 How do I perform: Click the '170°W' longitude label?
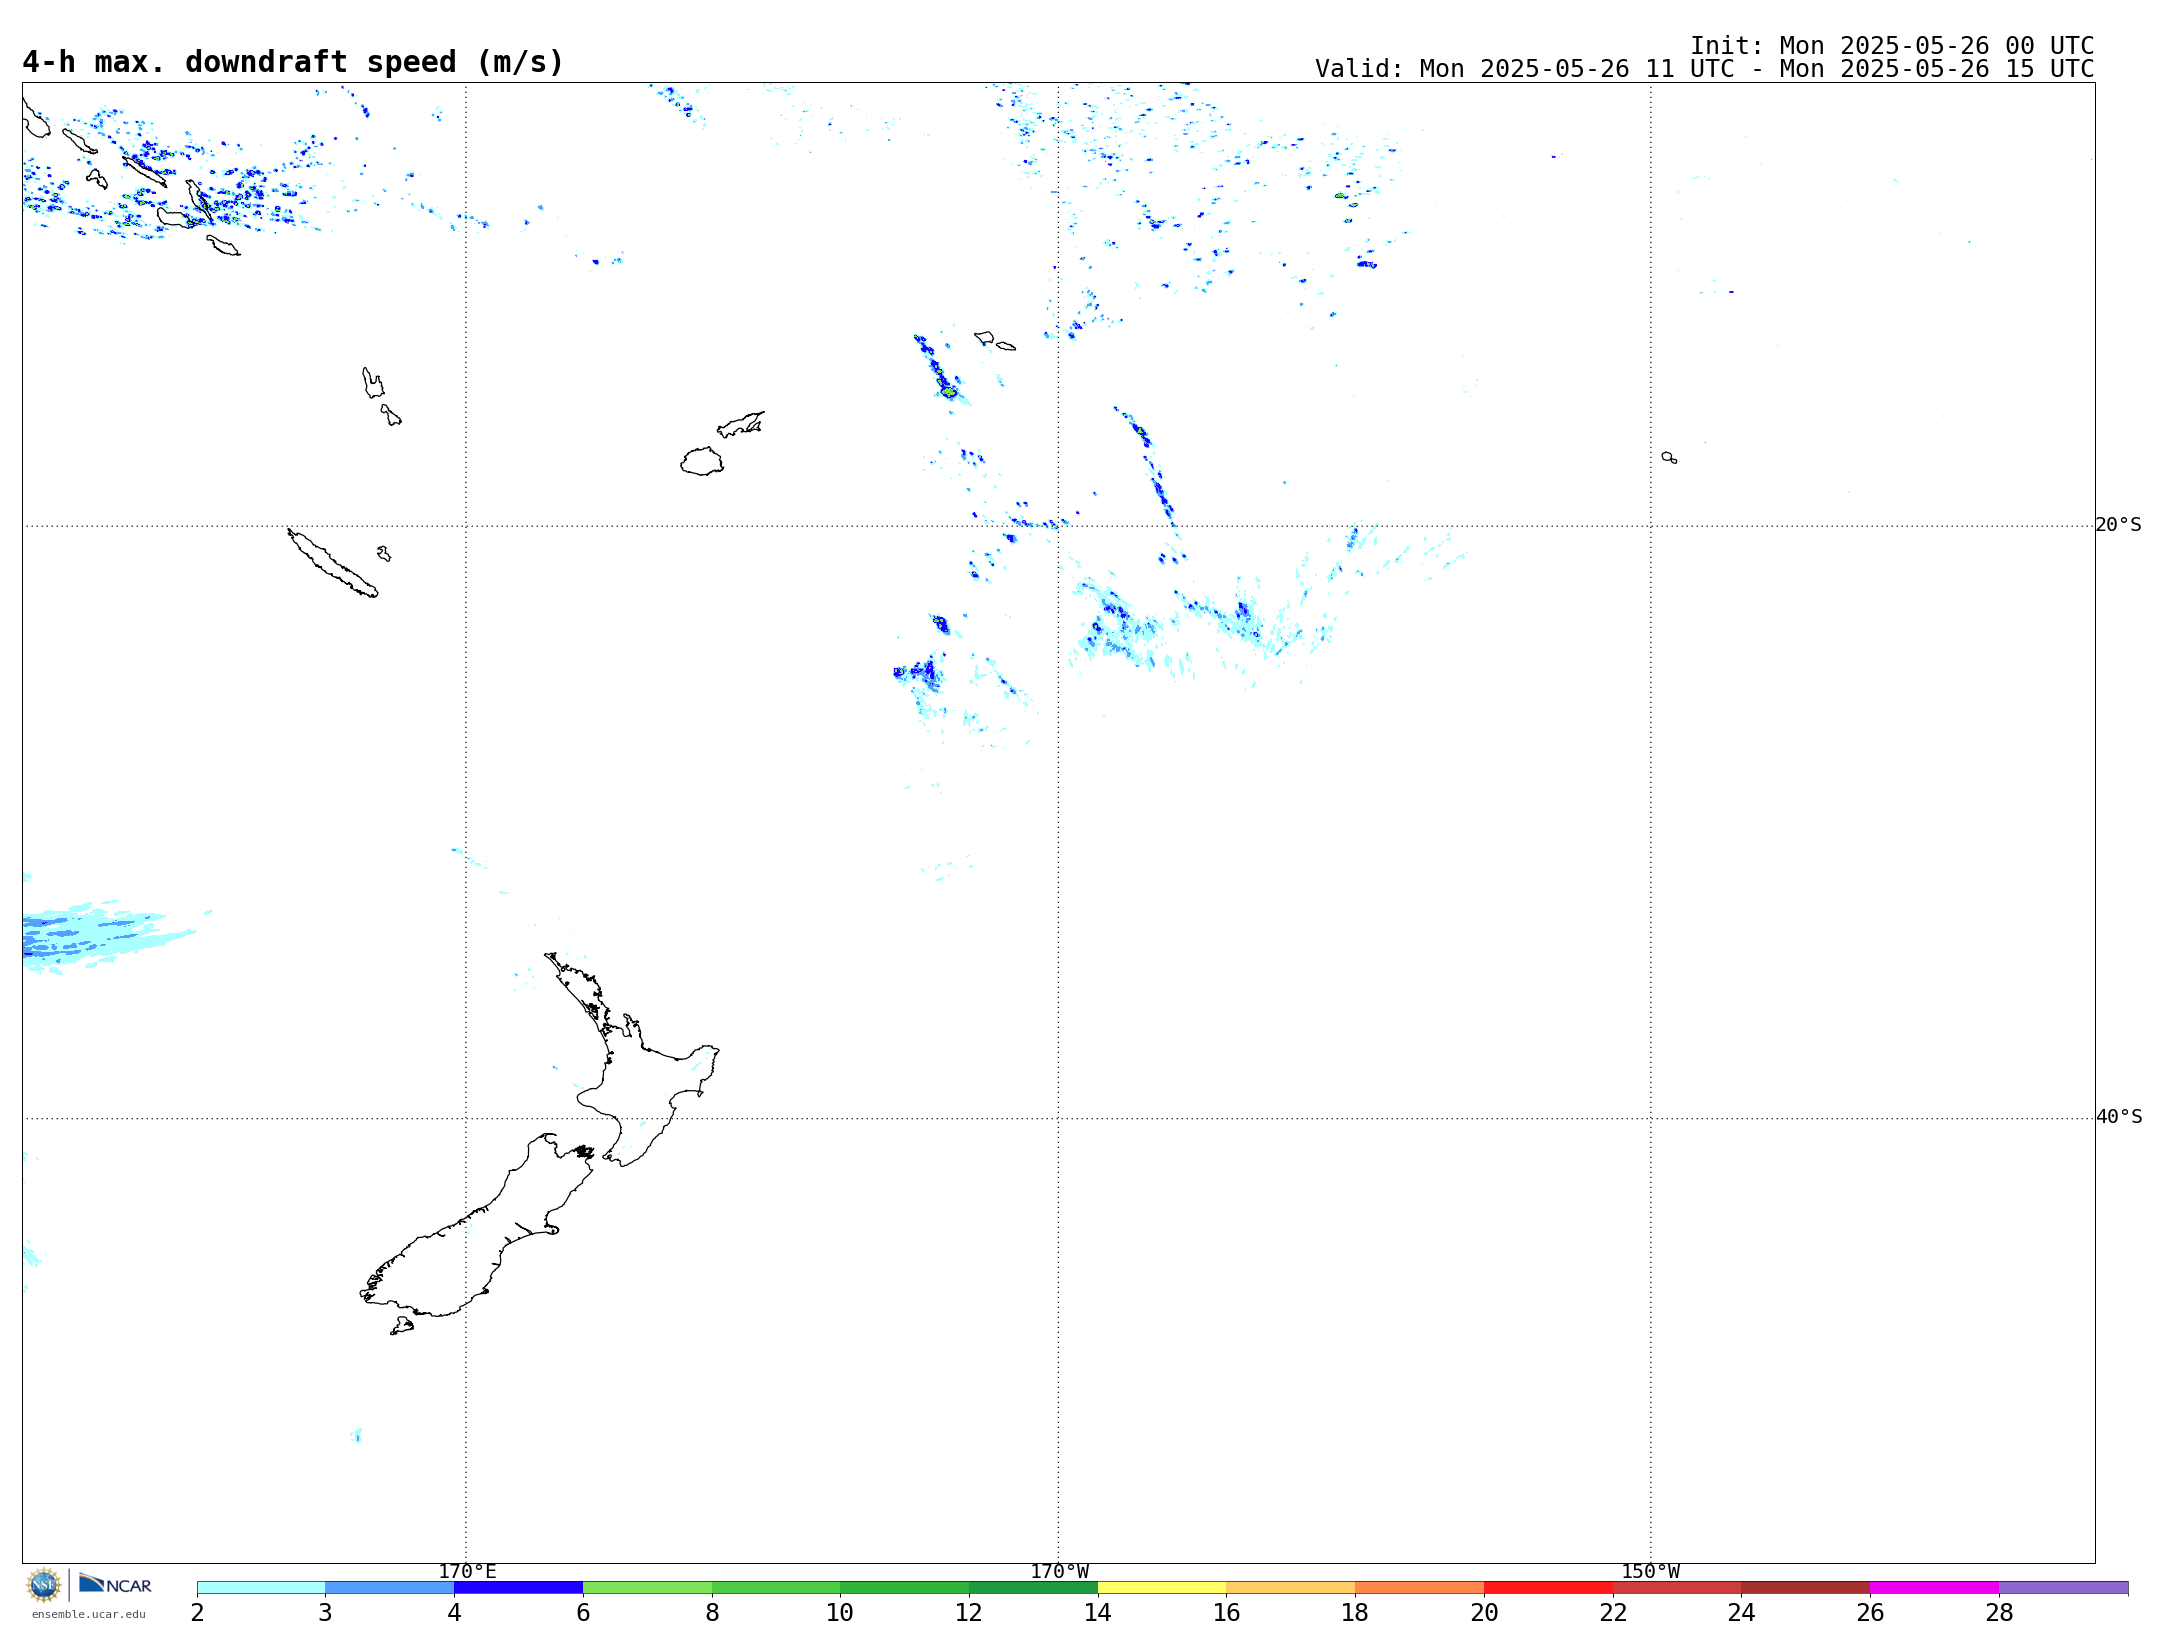tap(1060, 1572)
